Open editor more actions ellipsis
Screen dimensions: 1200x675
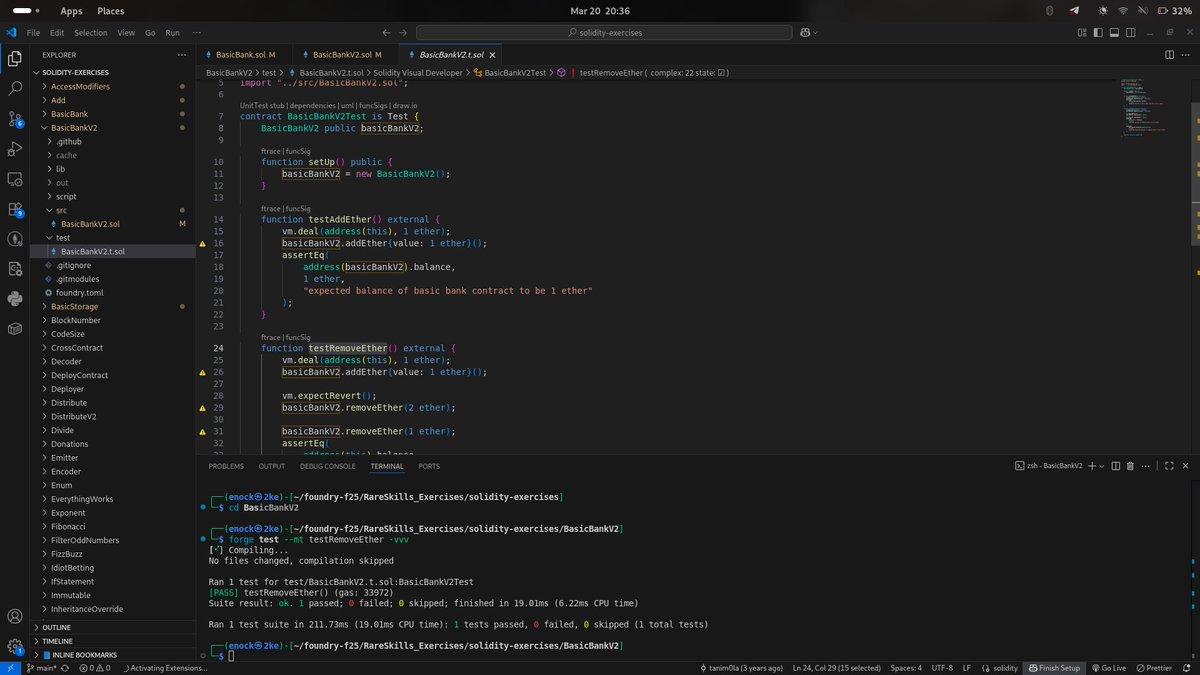(1186, 54)
